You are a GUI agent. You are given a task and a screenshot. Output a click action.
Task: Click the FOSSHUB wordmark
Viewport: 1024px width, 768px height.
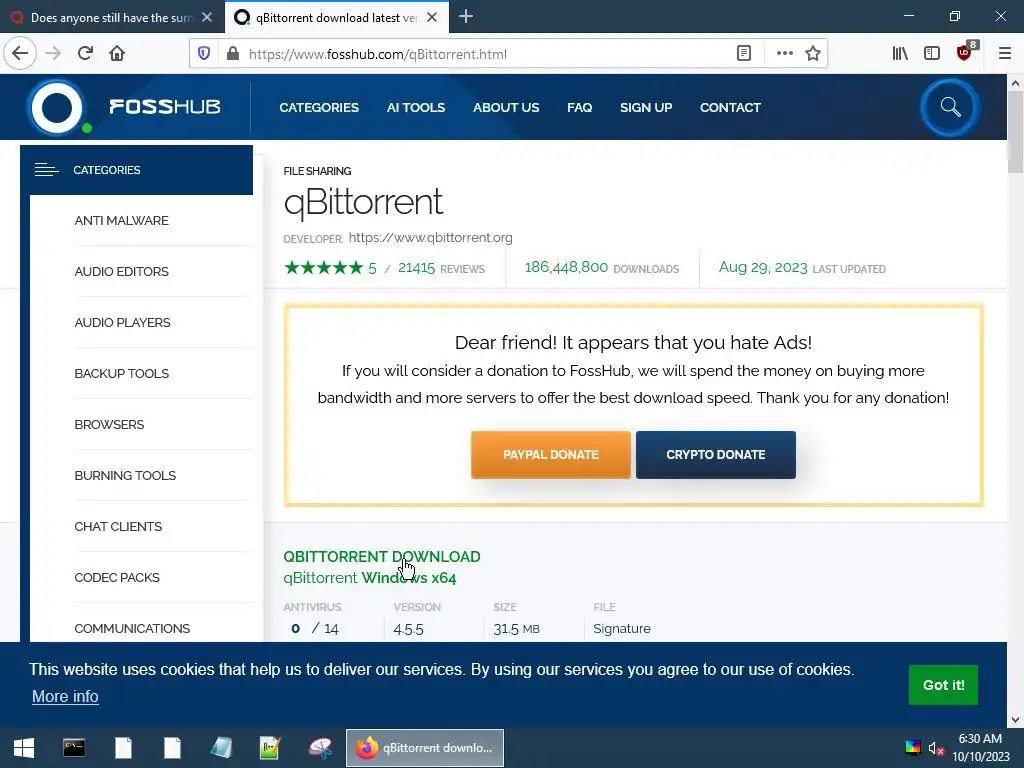tap(165, 106)
